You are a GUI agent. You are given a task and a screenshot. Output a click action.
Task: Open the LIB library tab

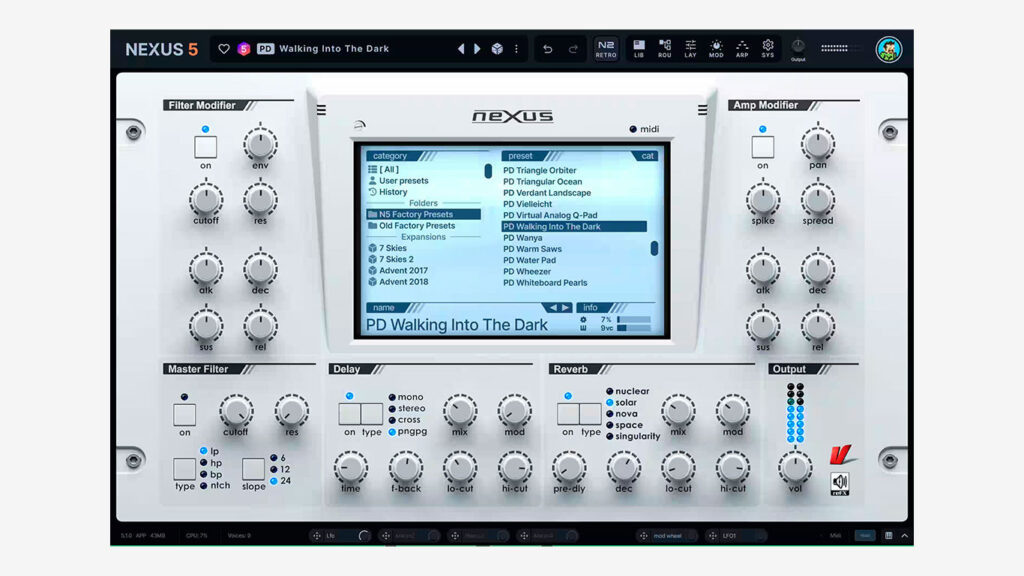pos(639,48)
